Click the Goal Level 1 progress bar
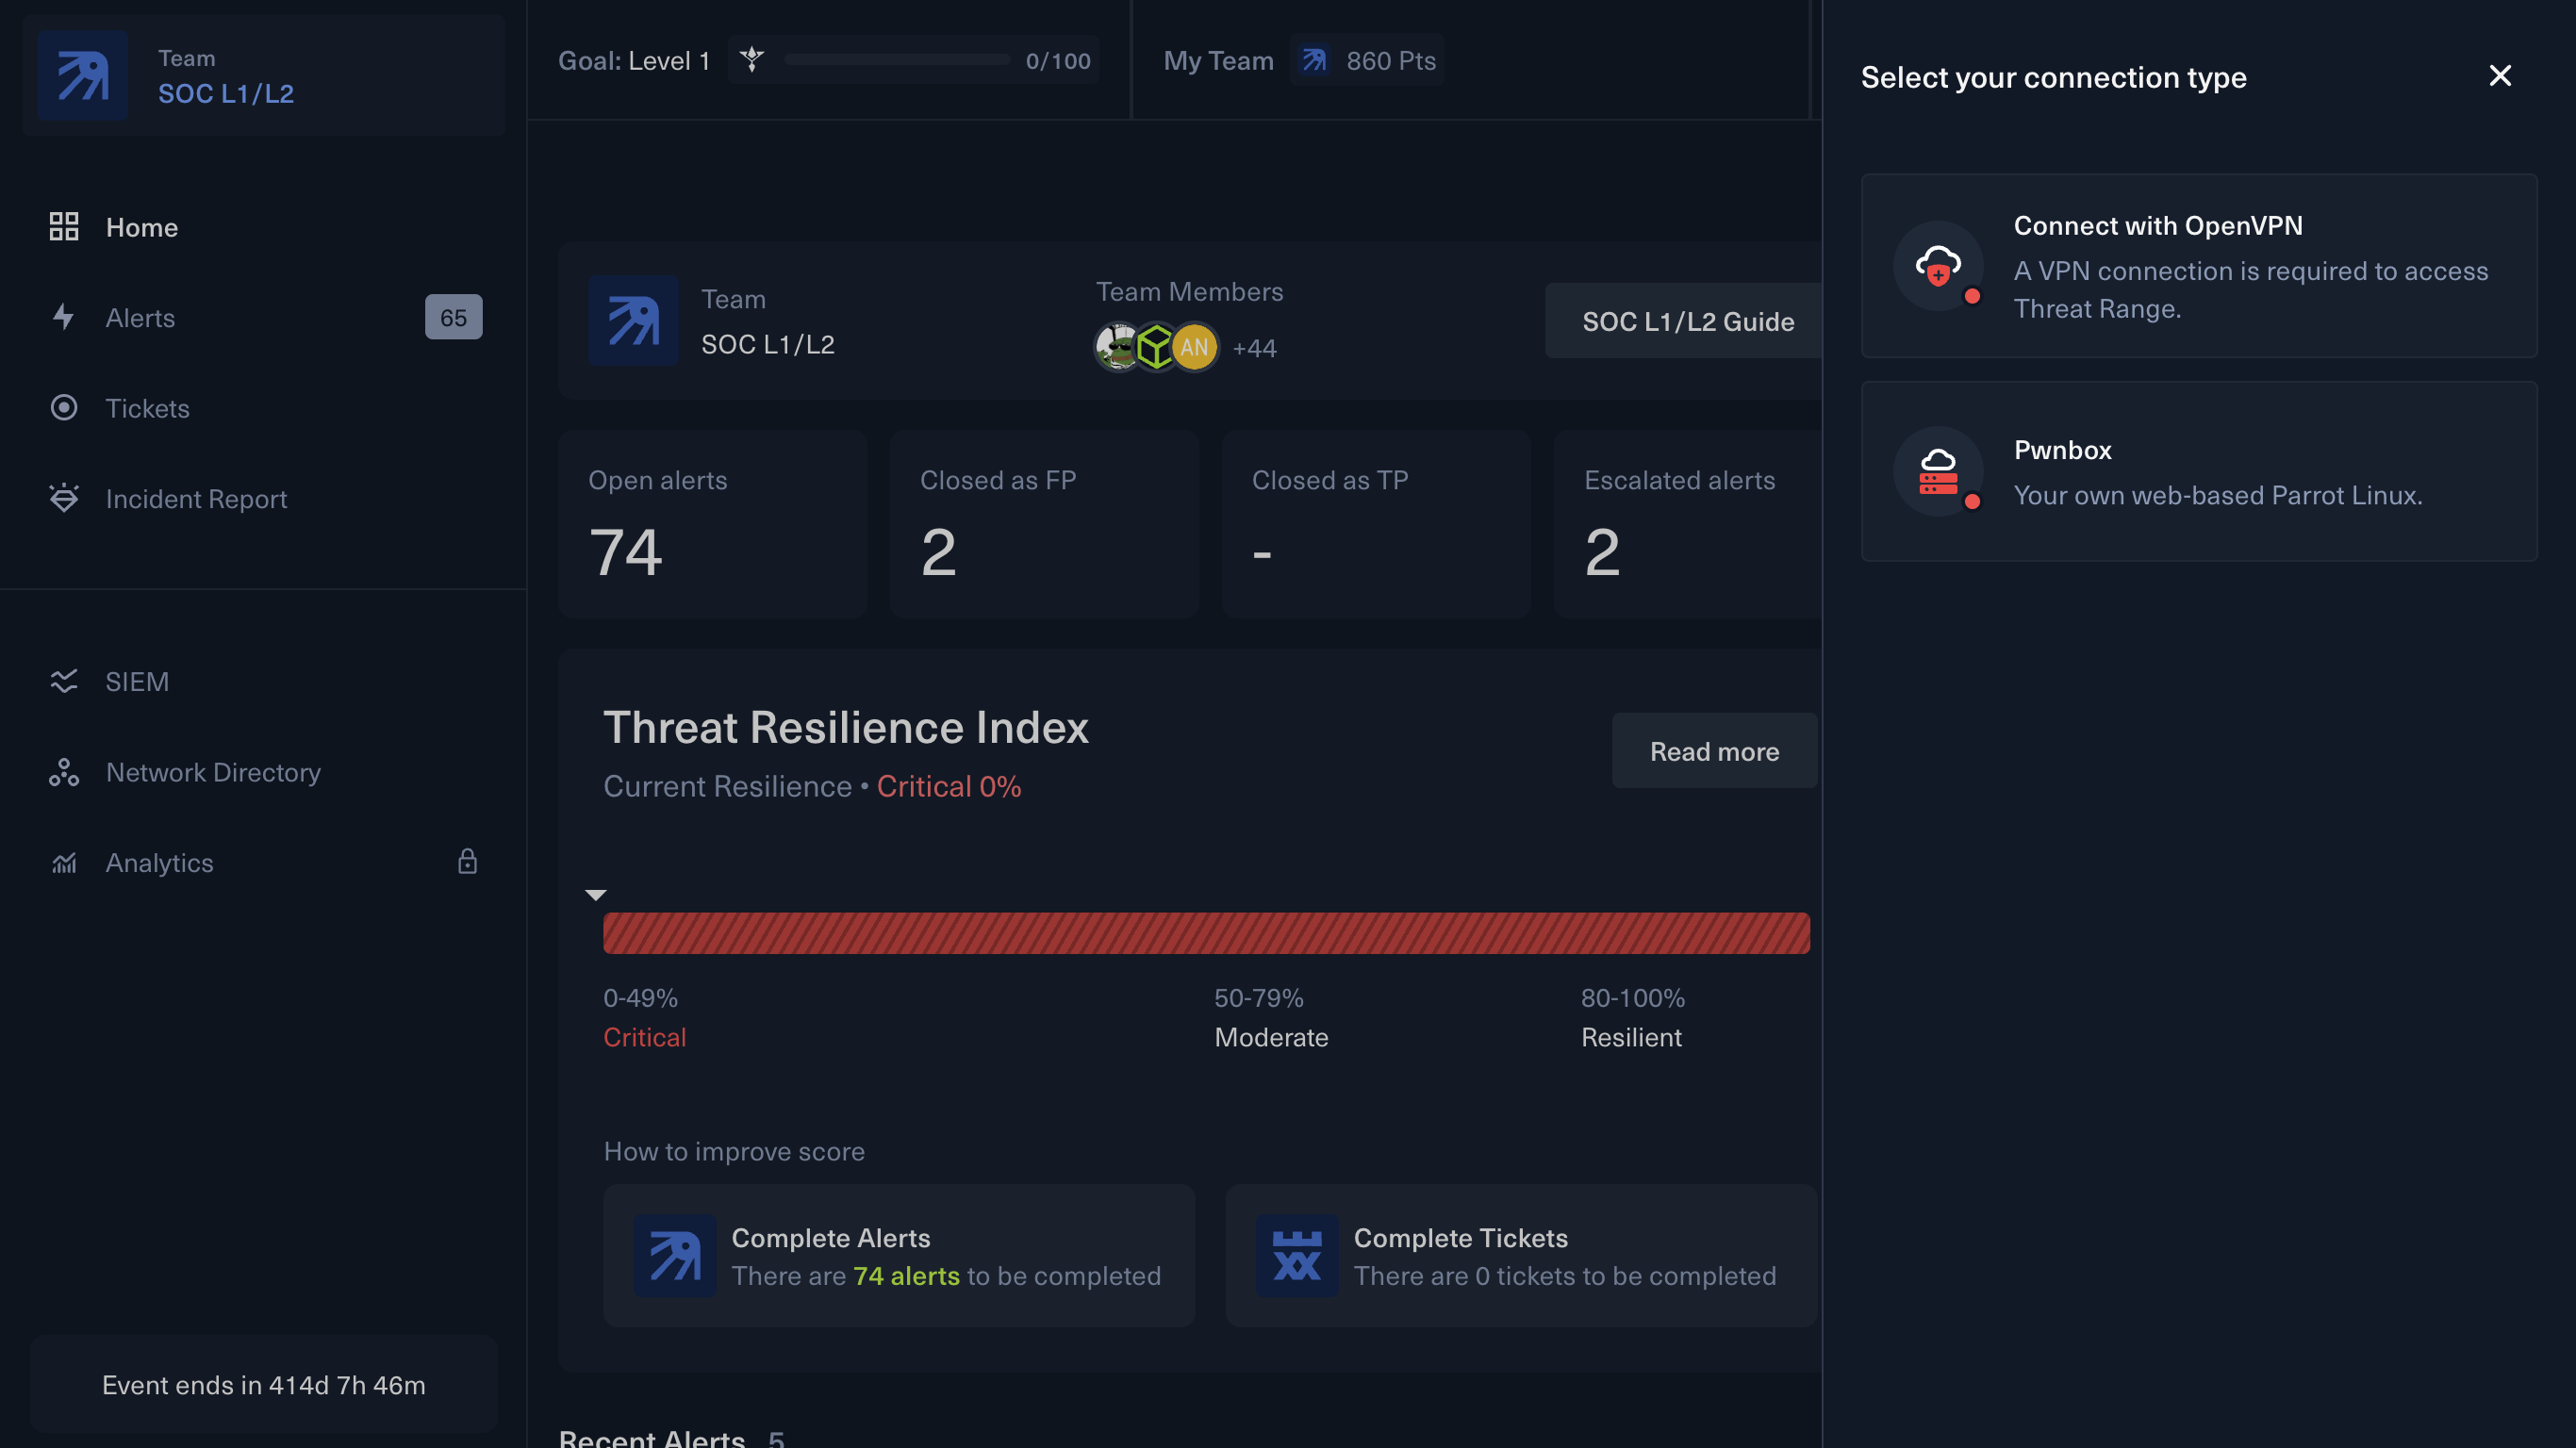2576x1448 pixels. pyautogui.click(x=897, y=61)
